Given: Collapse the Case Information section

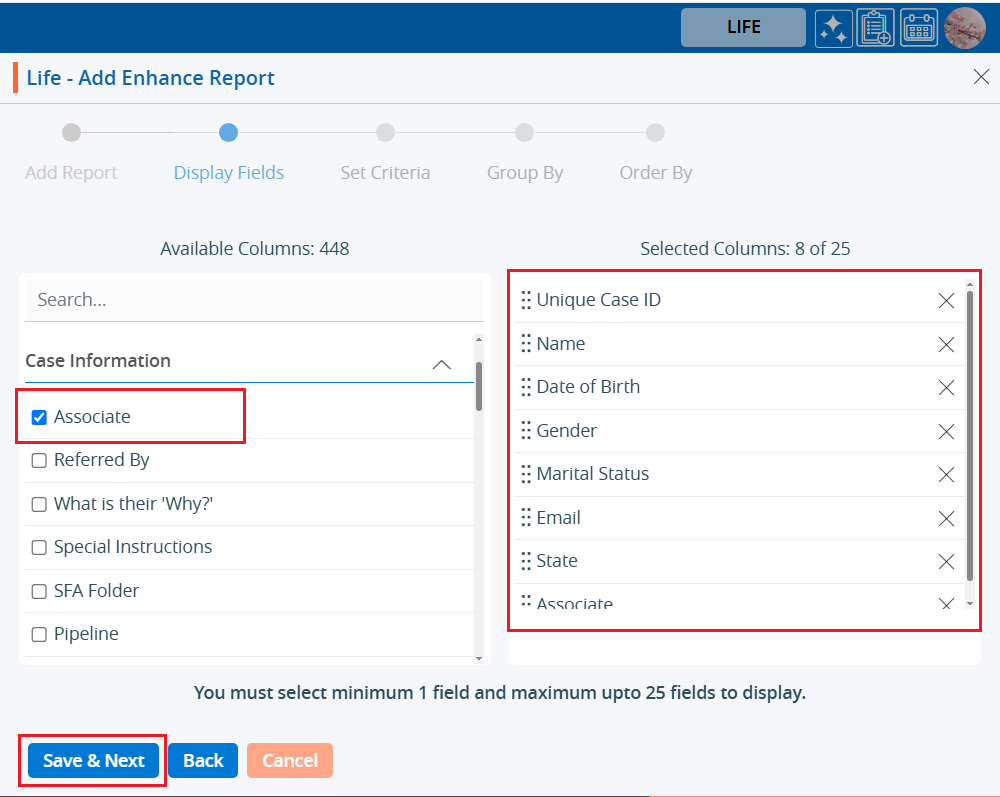Looking at the screenshot, I should click(x=441, y=365).
